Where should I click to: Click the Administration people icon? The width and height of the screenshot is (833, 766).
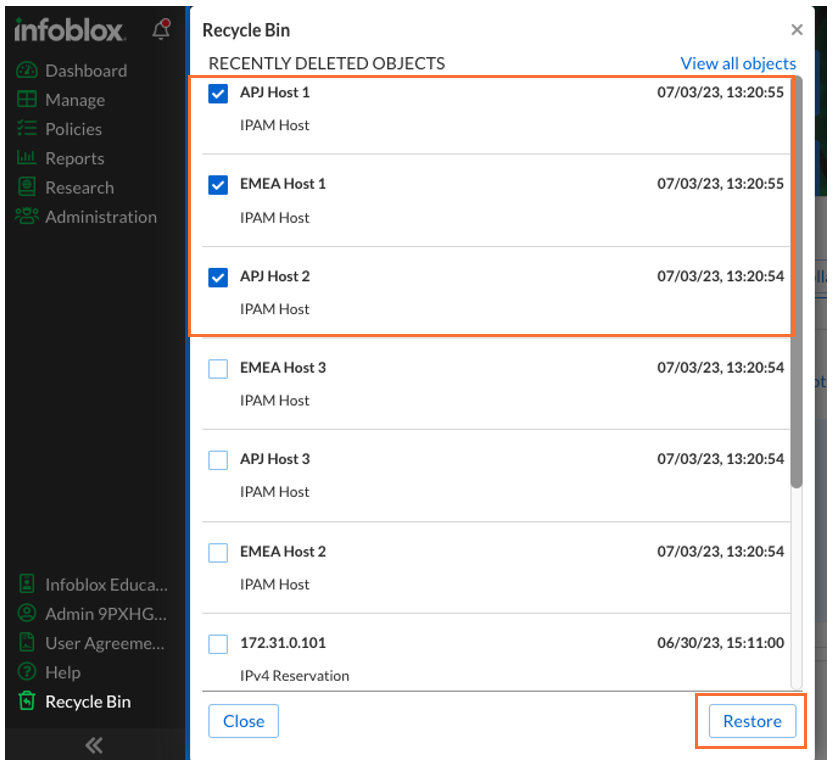coord(27,216)
